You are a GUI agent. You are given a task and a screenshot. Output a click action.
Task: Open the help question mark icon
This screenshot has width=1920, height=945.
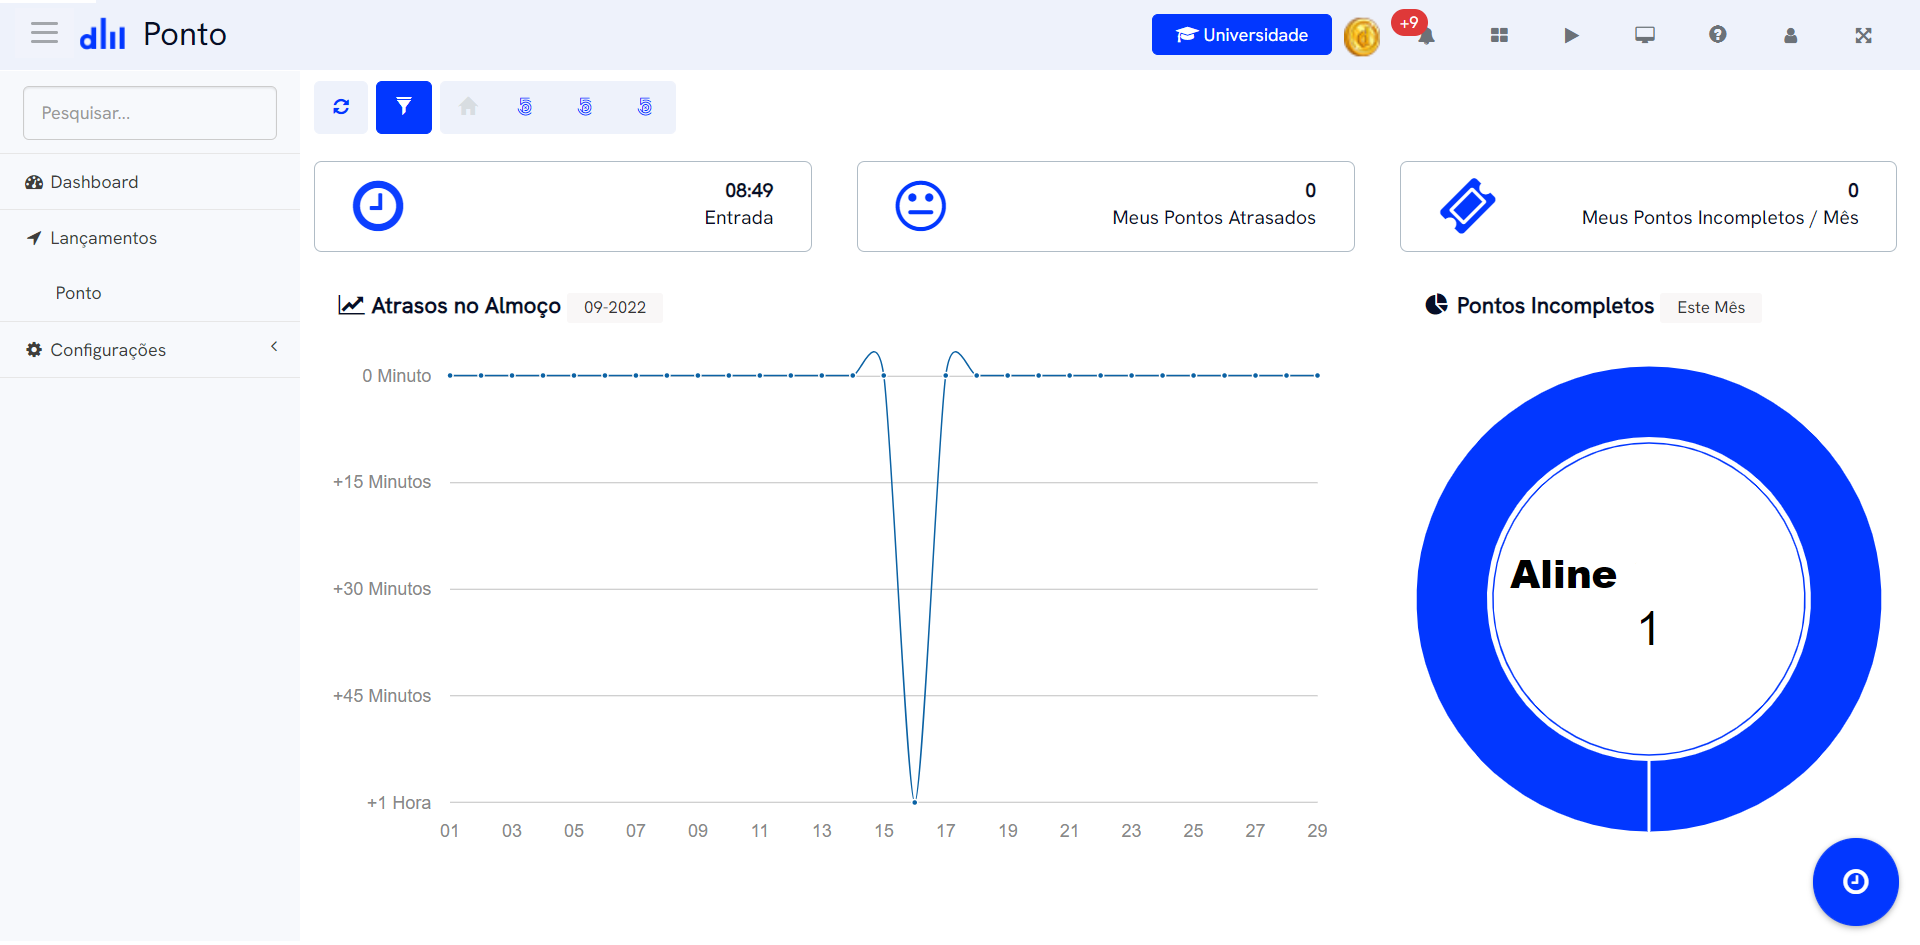pyautogui.click(x=1718, y=35)
